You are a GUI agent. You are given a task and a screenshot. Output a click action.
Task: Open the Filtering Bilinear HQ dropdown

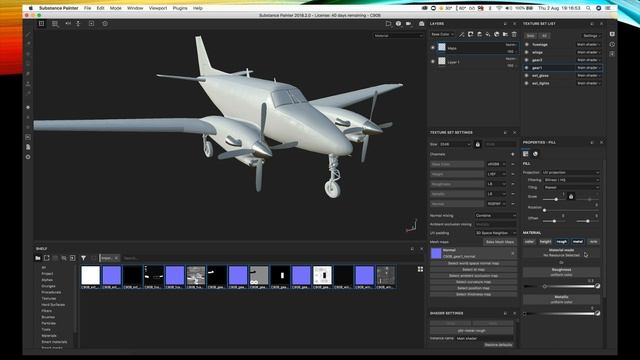pyautogui.click(x=571, y=180)
